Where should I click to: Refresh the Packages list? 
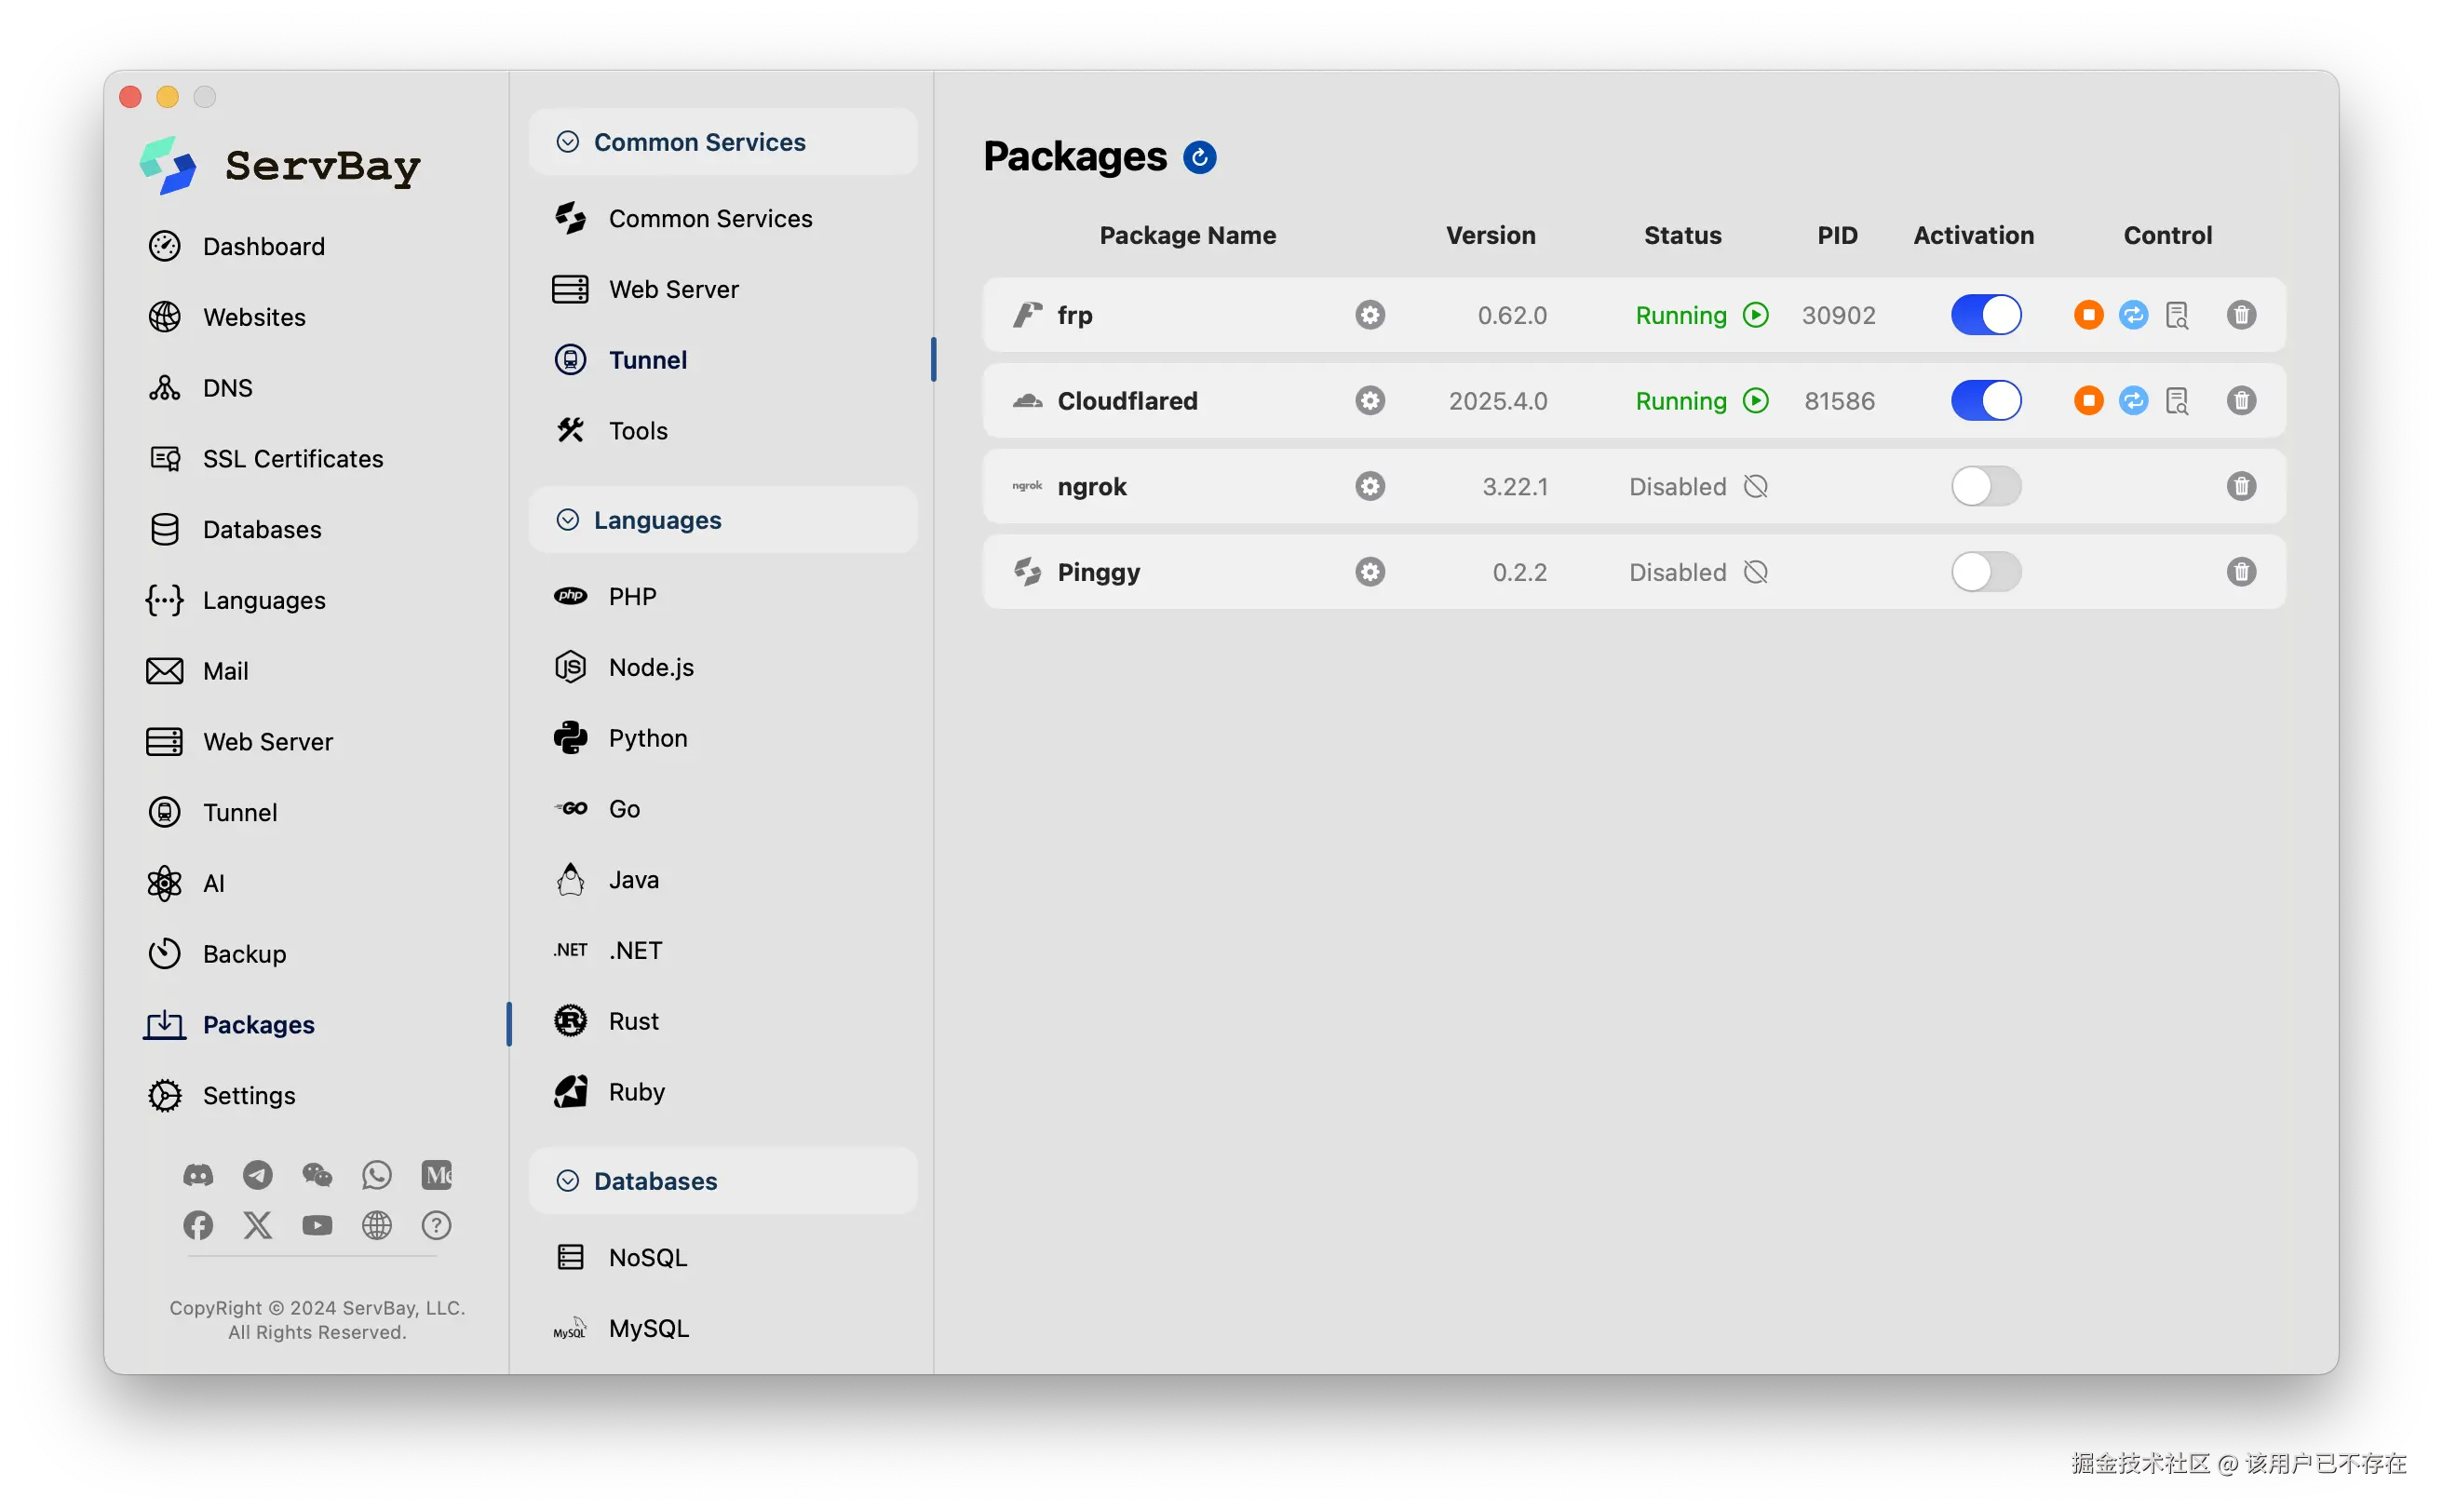coord(1199,157)
